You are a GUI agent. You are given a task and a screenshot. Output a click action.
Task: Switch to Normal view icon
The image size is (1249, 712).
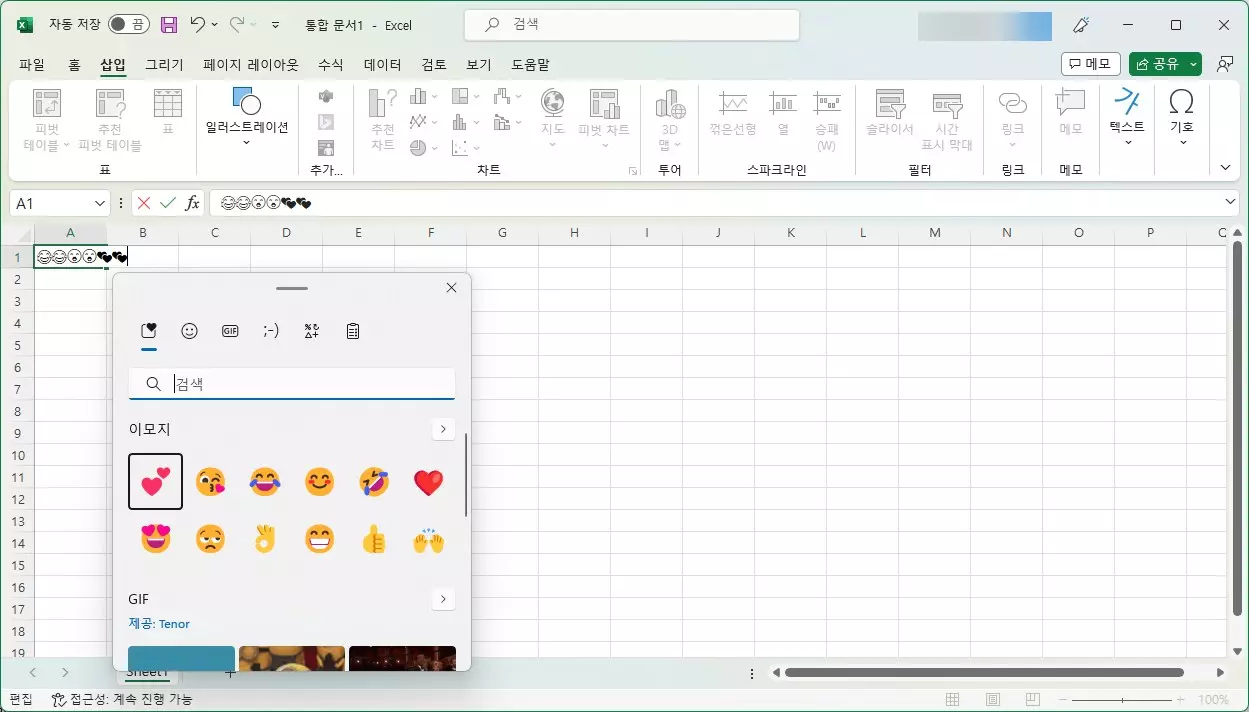point(953,700)
